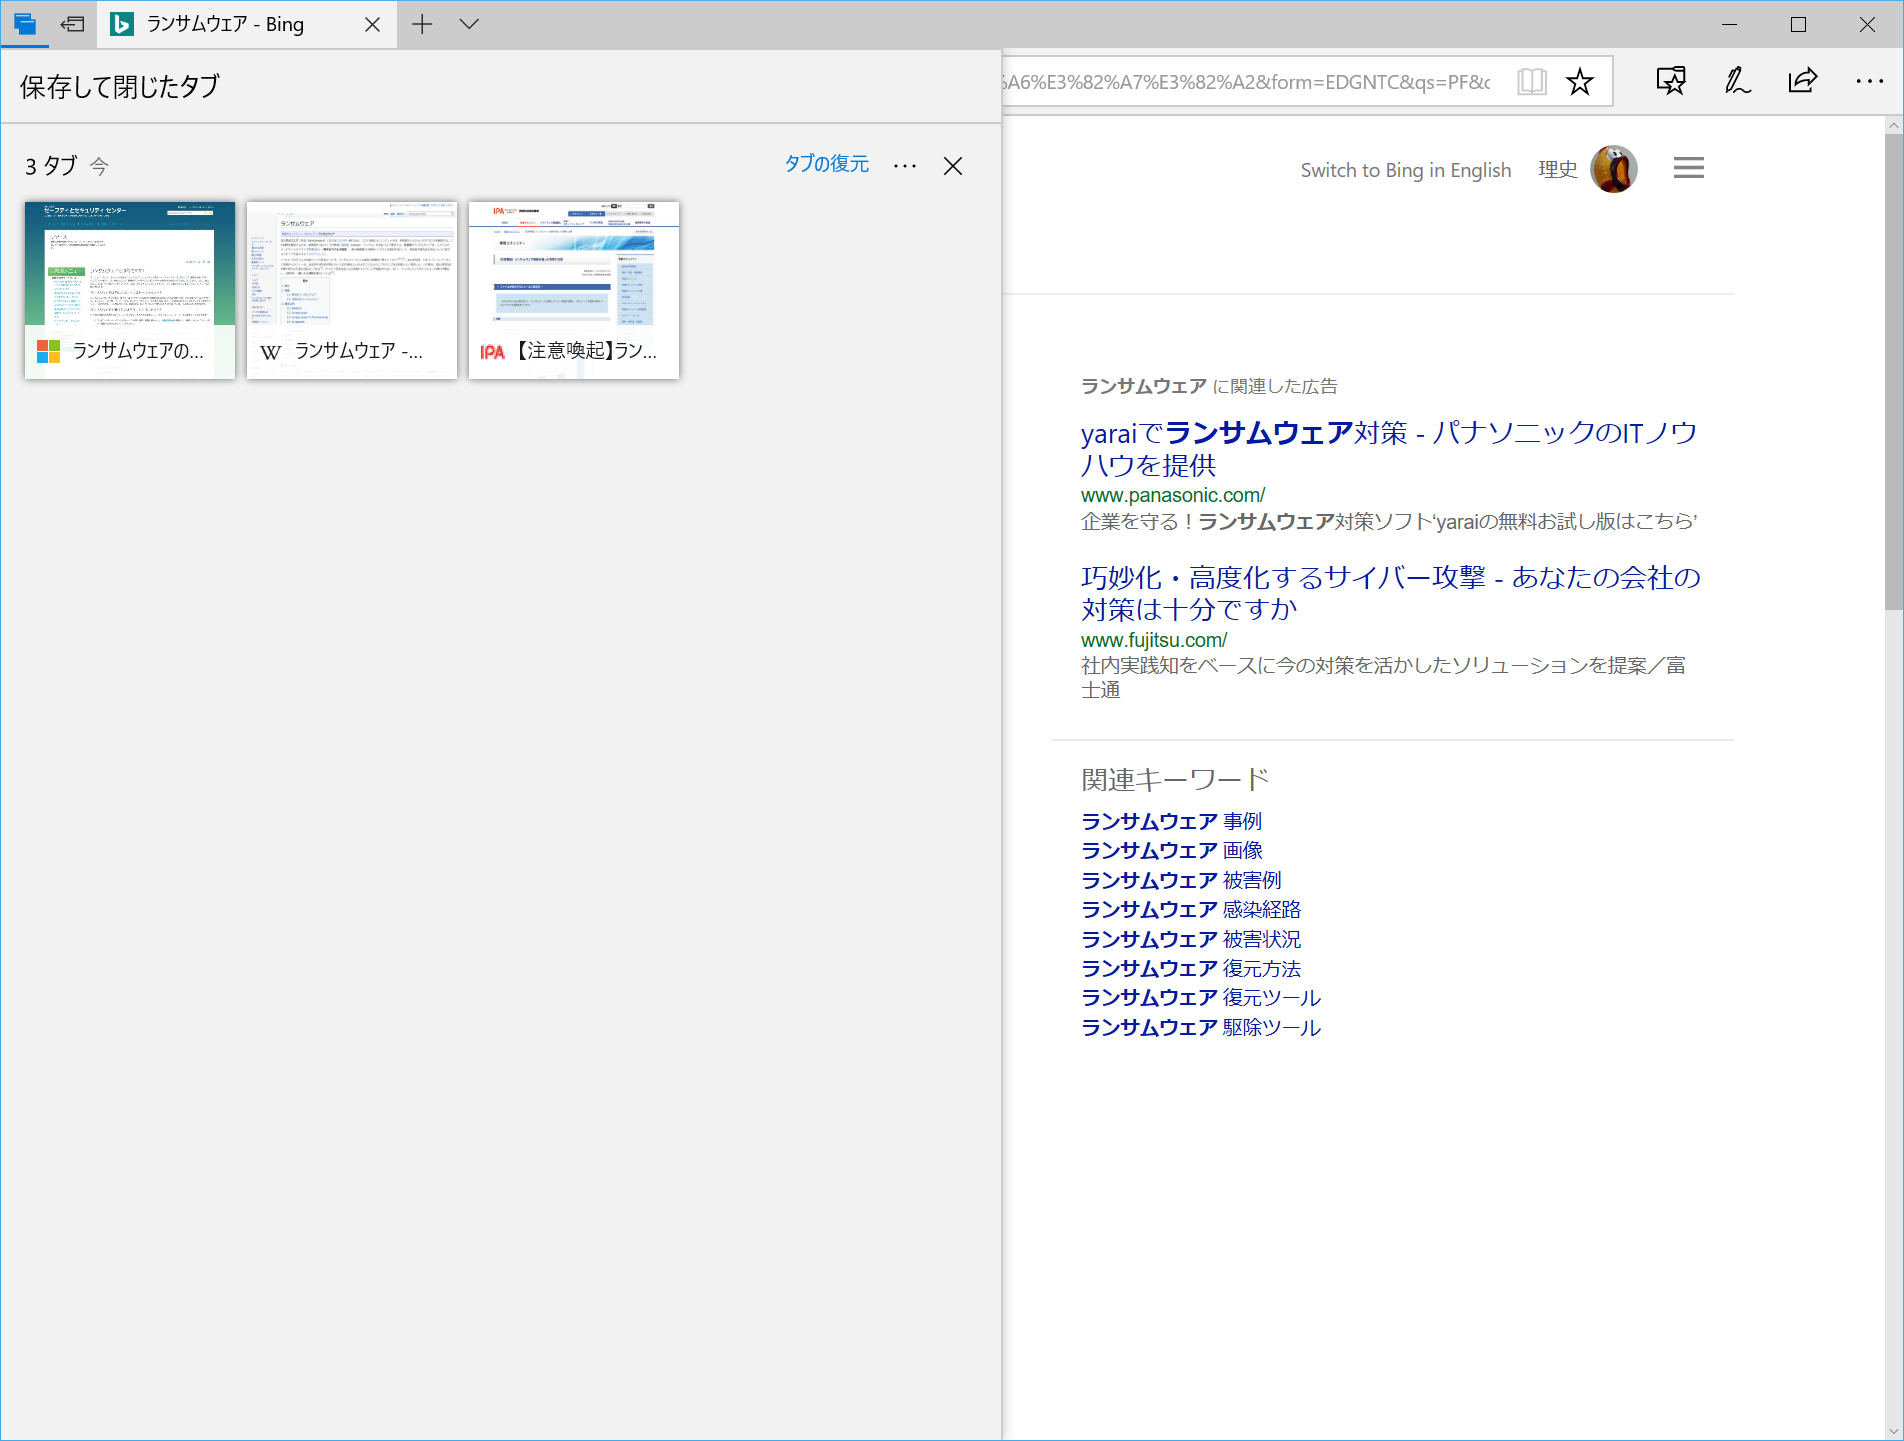Open a new tab with plus icon
The height and width of the screenshot is (1441, 1904).
422,24
